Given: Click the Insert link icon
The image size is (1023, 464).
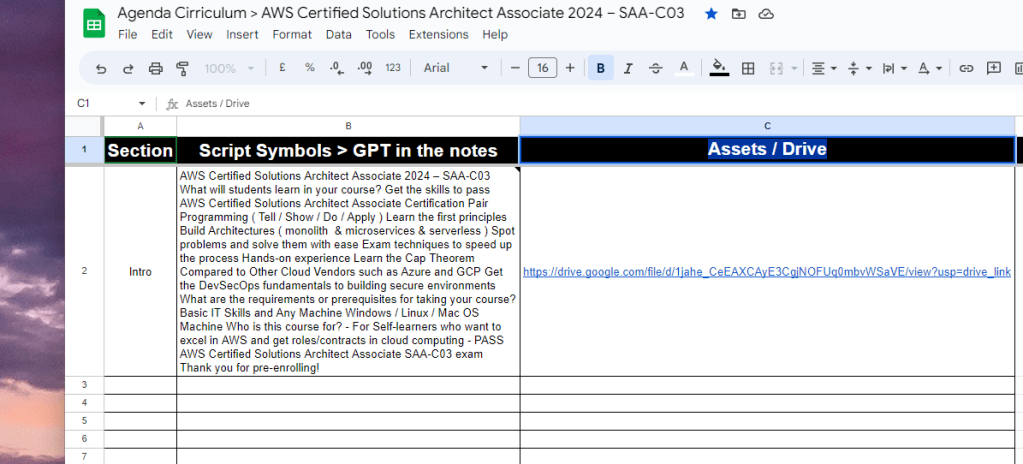Looking at the screenshot, I should point(966,68).
